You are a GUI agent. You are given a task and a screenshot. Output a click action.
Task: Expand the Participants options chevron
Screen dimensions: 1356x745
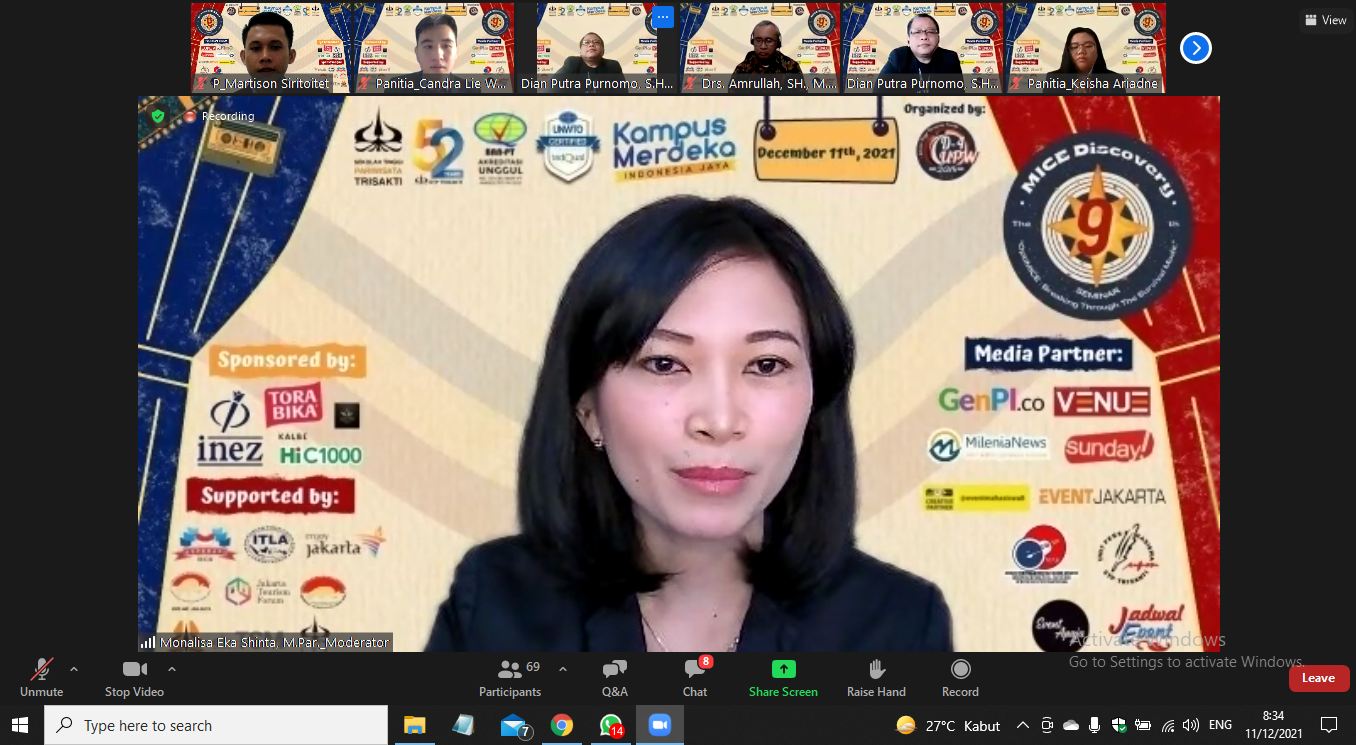[563, 669]
